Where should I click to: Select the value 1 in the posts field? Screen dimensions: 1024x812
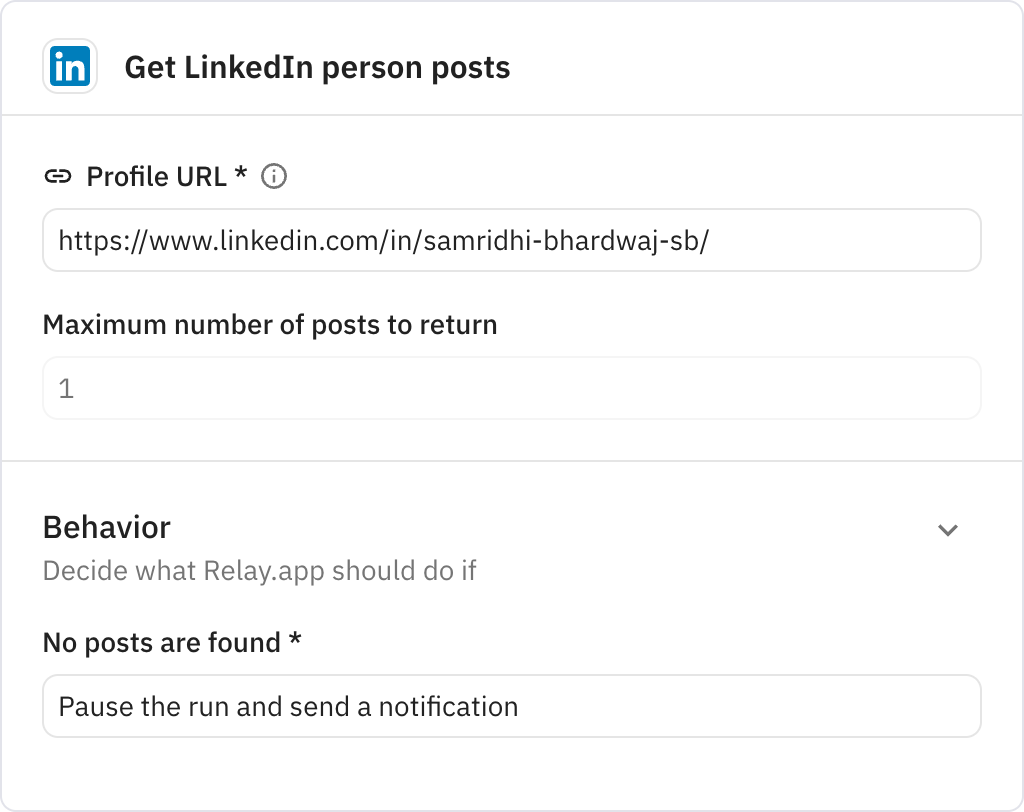point(66,388)
